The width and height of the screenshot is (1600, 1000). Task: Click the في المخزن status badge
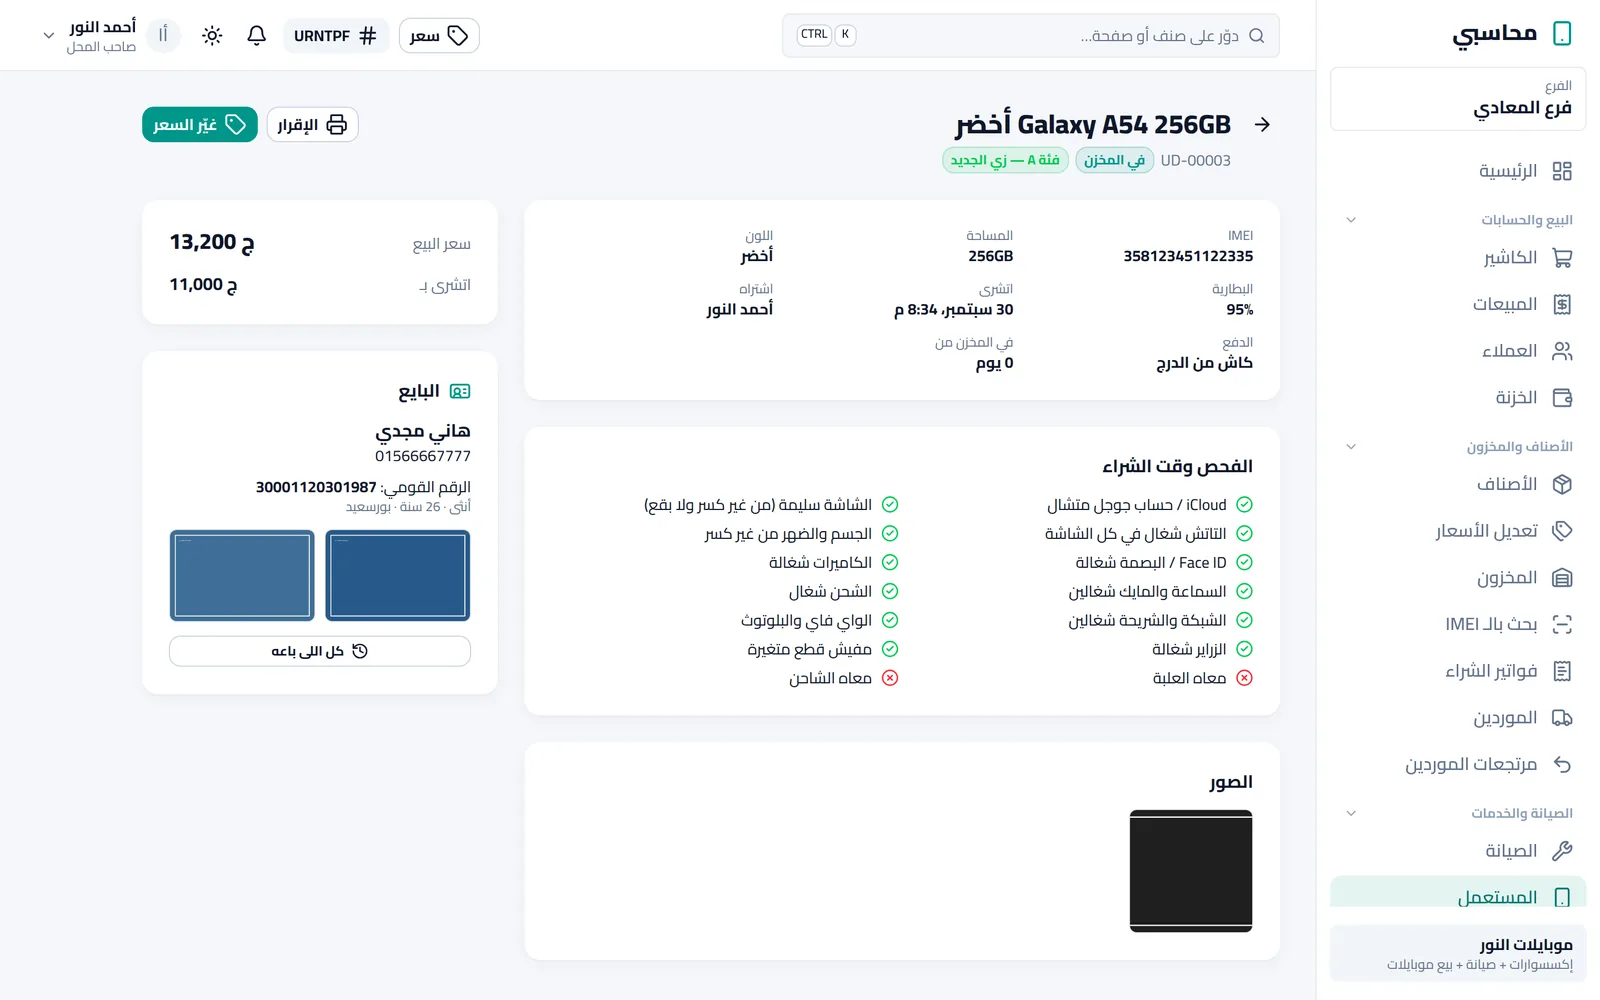1115,160
